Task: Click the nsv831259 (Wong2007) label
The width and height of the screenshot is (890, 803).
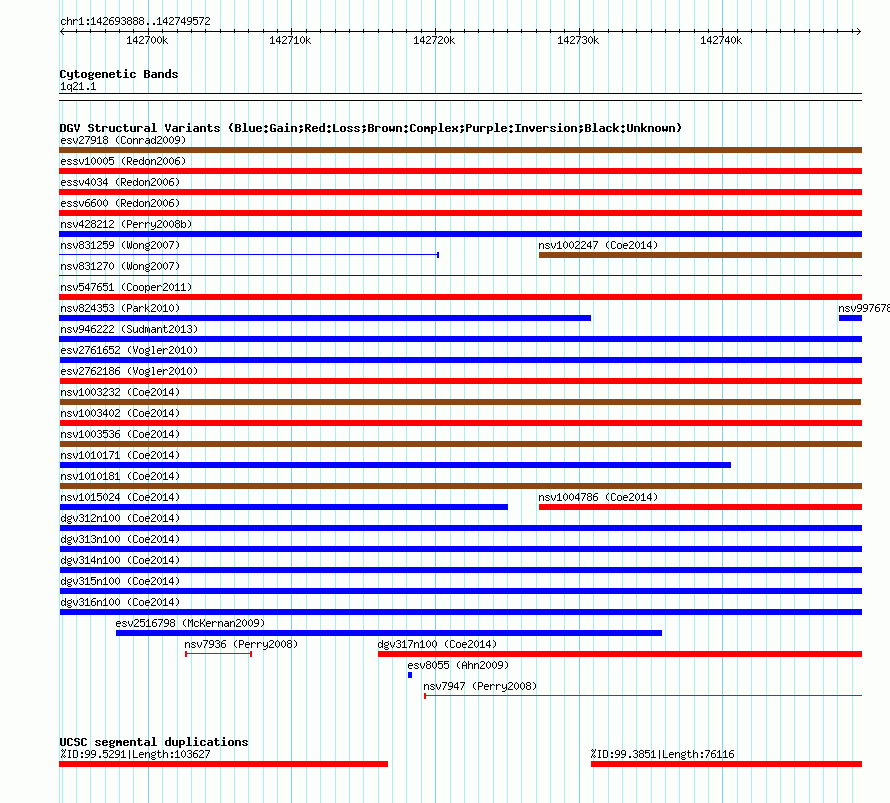Action: 120,245
